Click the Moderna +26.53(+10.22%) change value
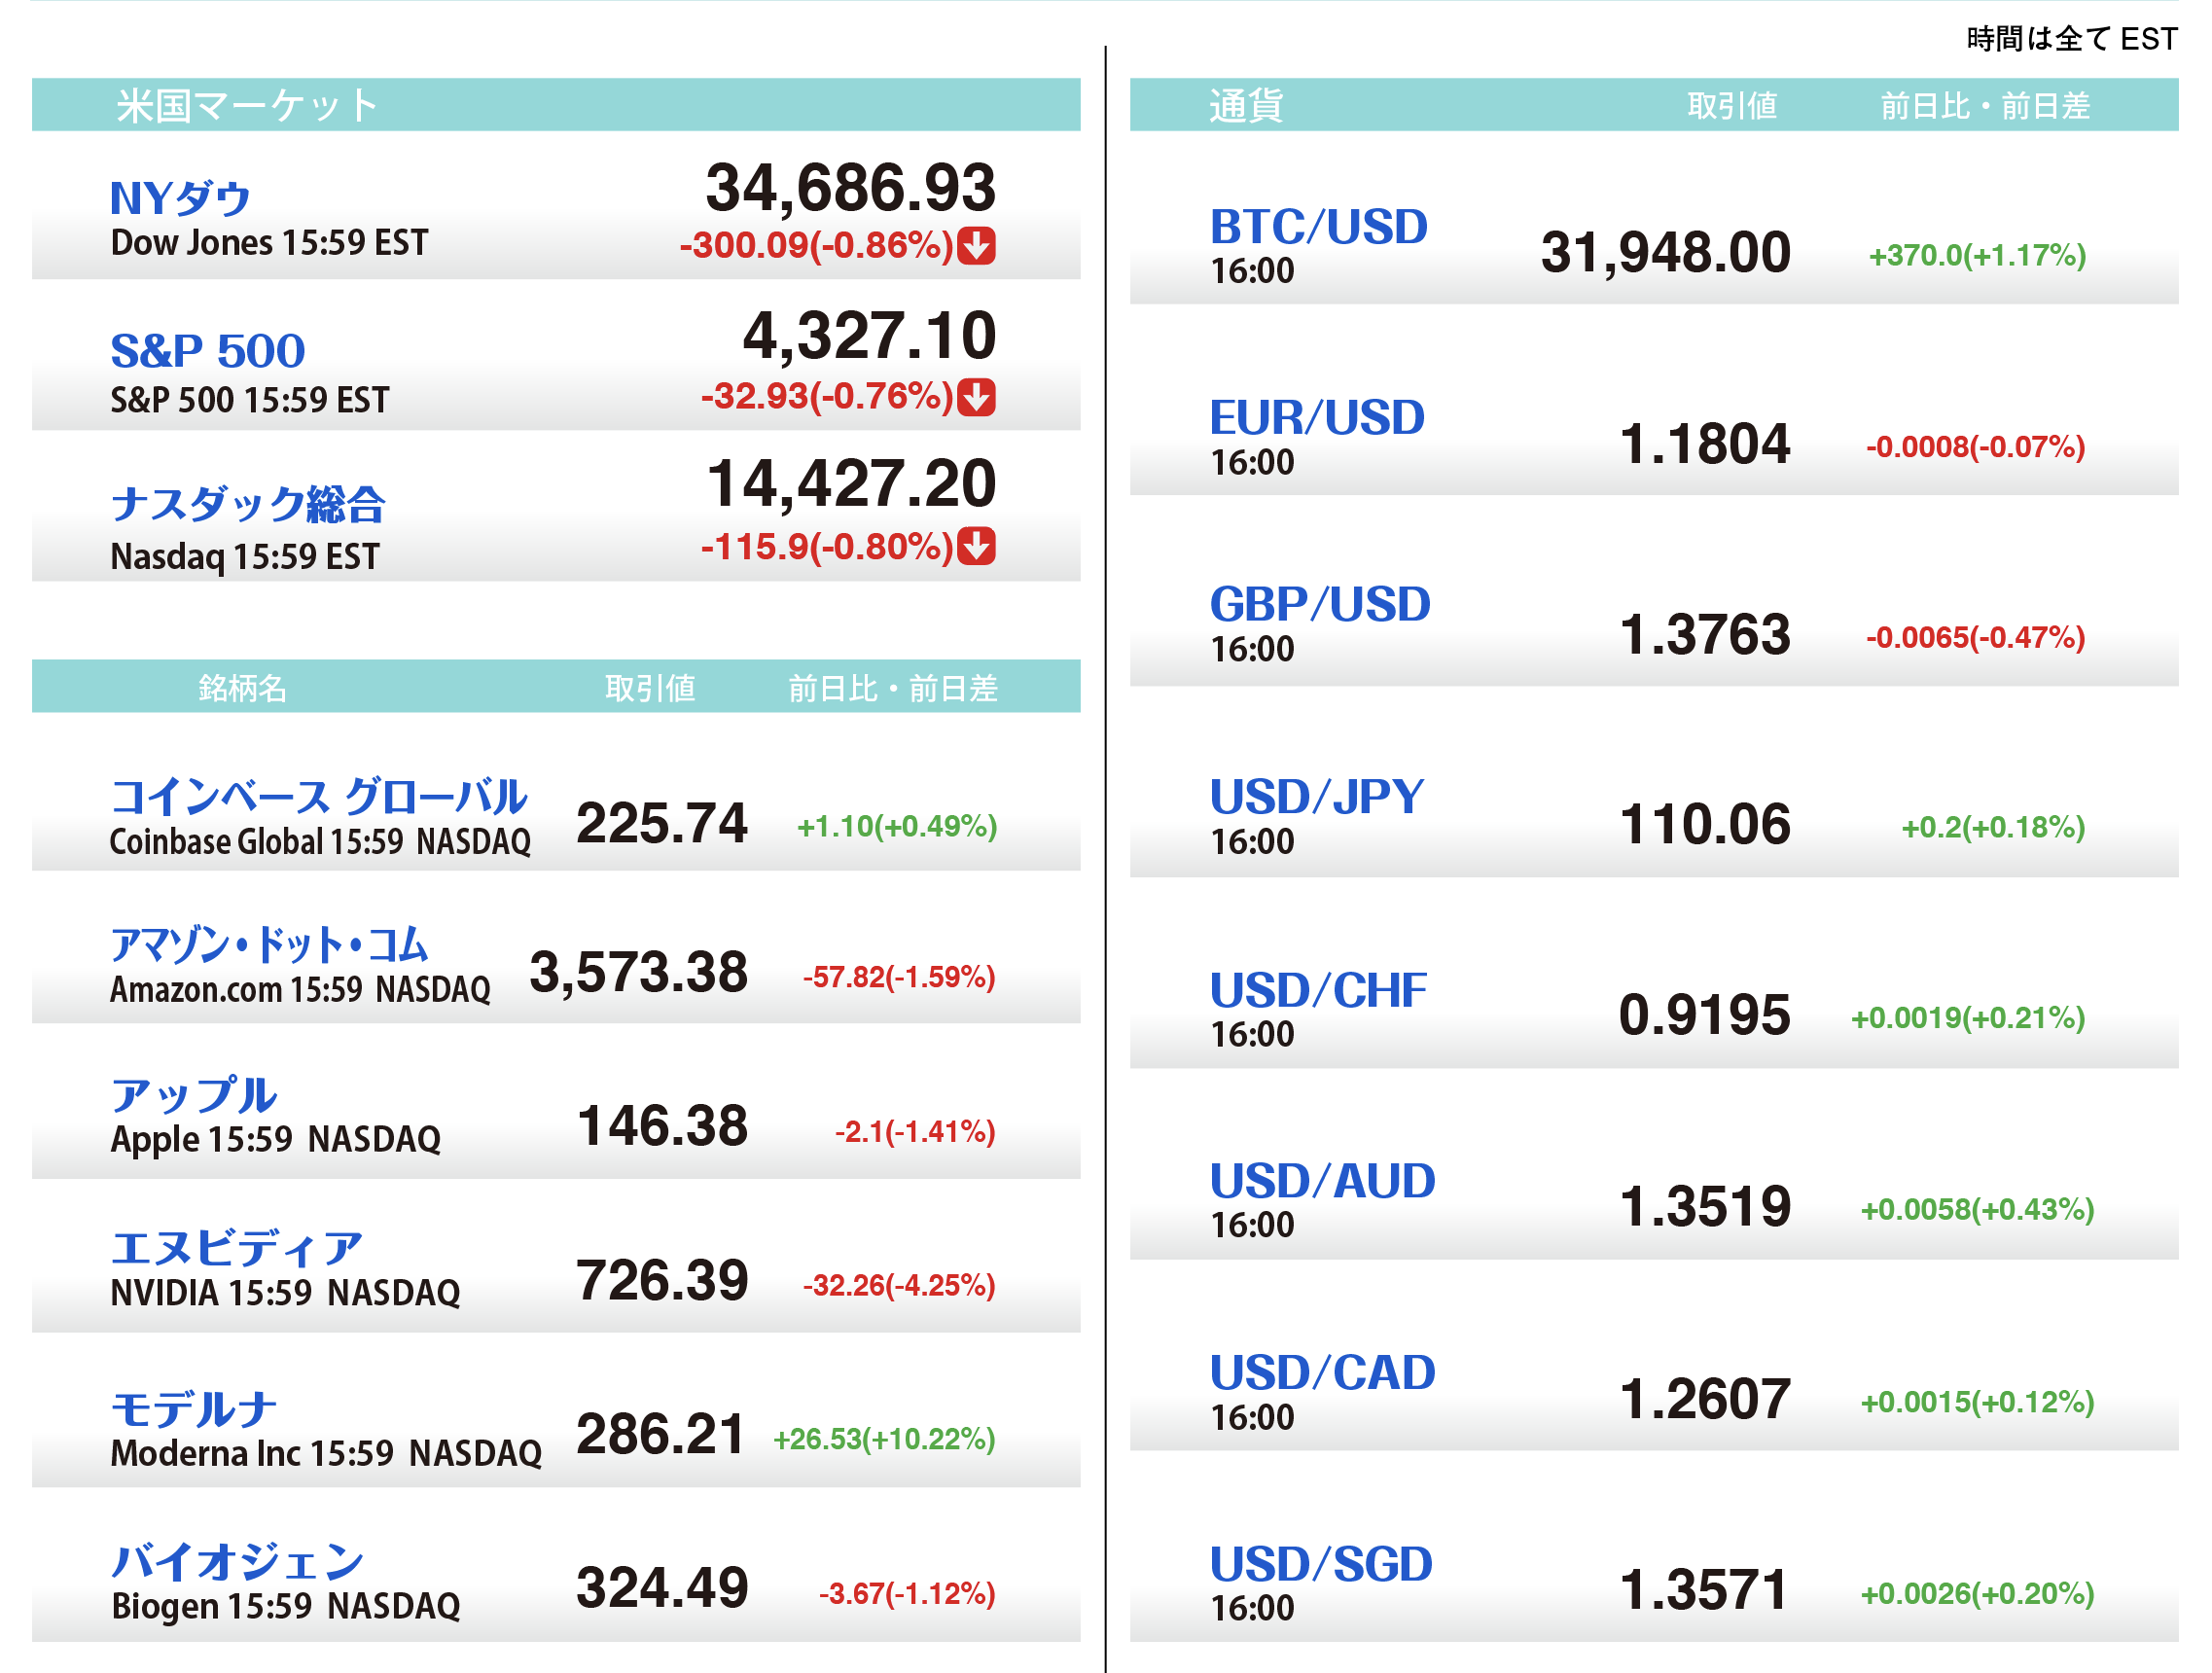Image resolution: width=2212 pixels, height=1673 pixels. pyautogui.click(x=884, y=1439)
